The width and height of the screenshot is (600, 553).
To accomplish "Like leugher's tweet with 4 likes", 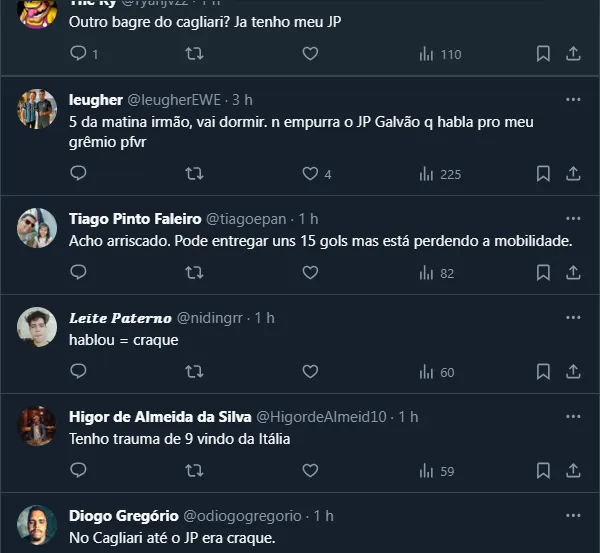I will [310, 173].
